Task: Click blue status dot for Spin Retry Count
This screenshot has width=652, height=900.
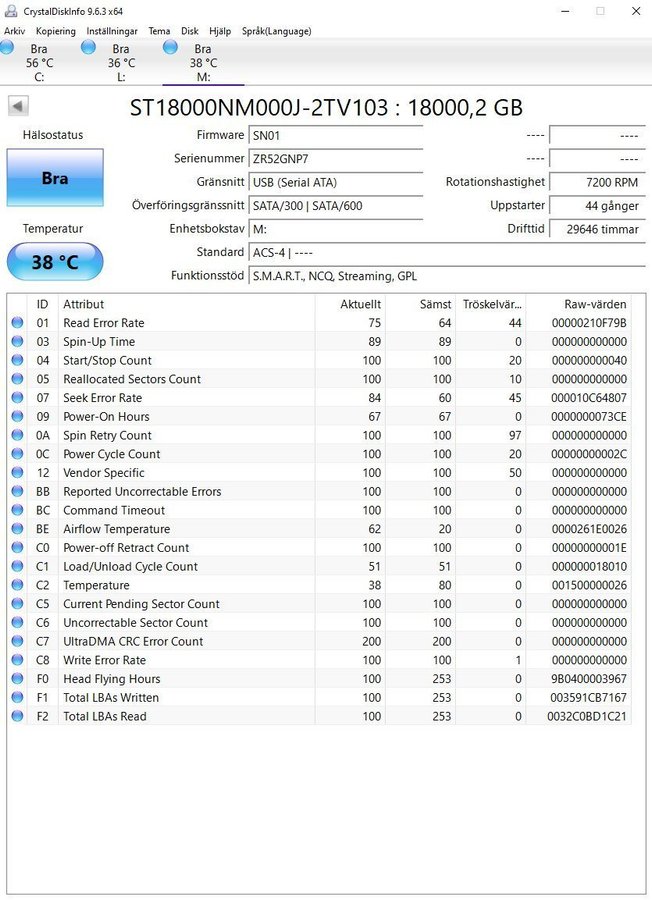Action: click(17, 435)
